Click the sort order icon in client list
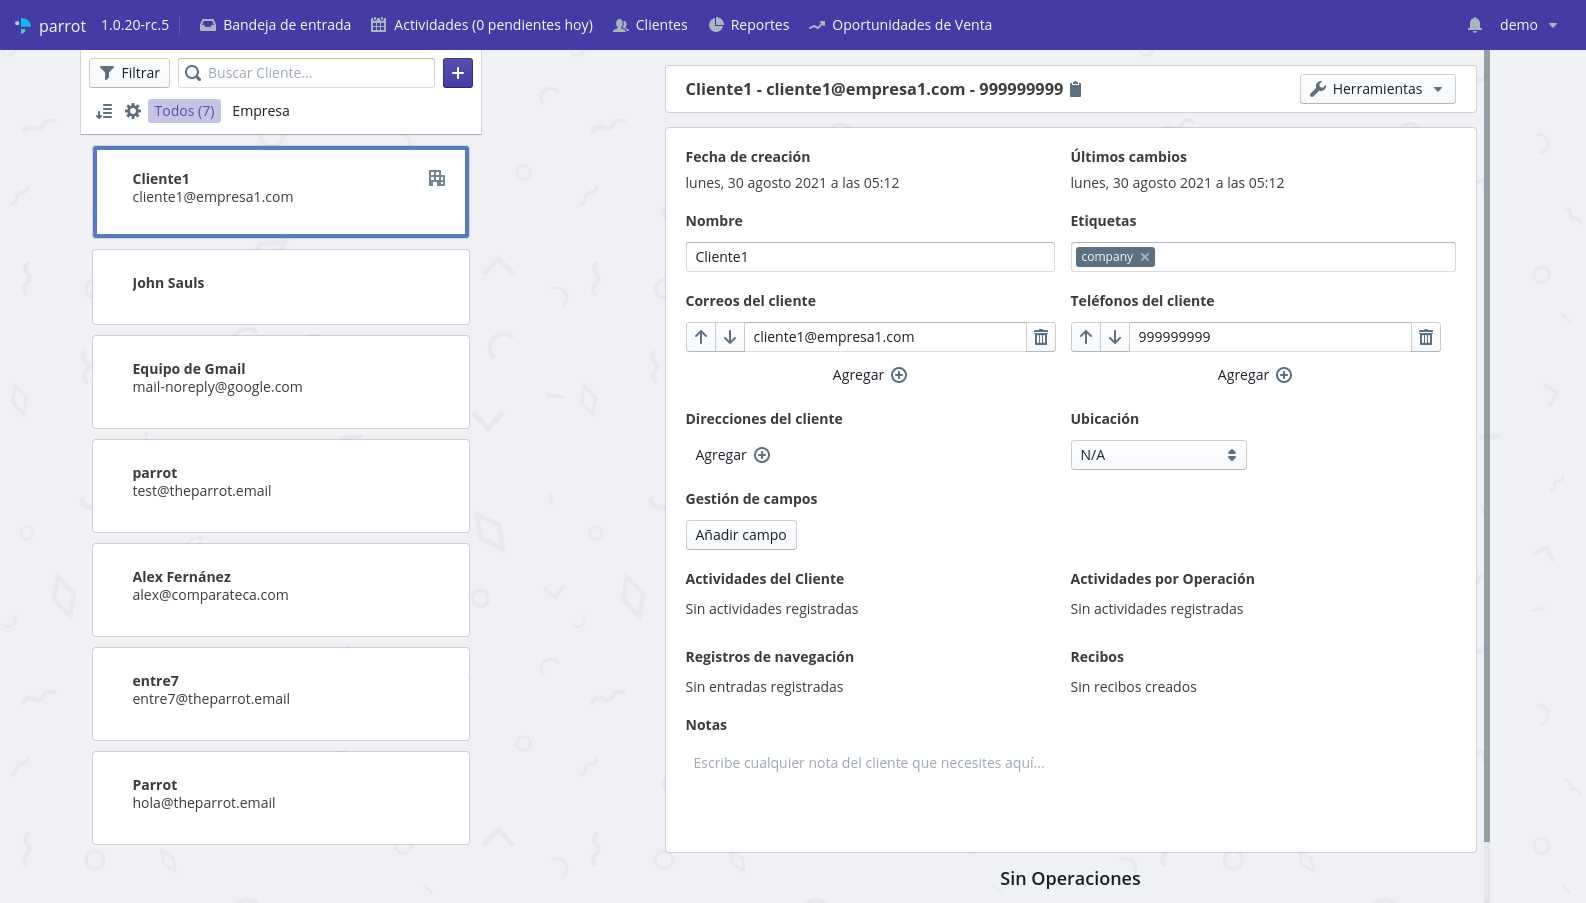 pos(104,111)
